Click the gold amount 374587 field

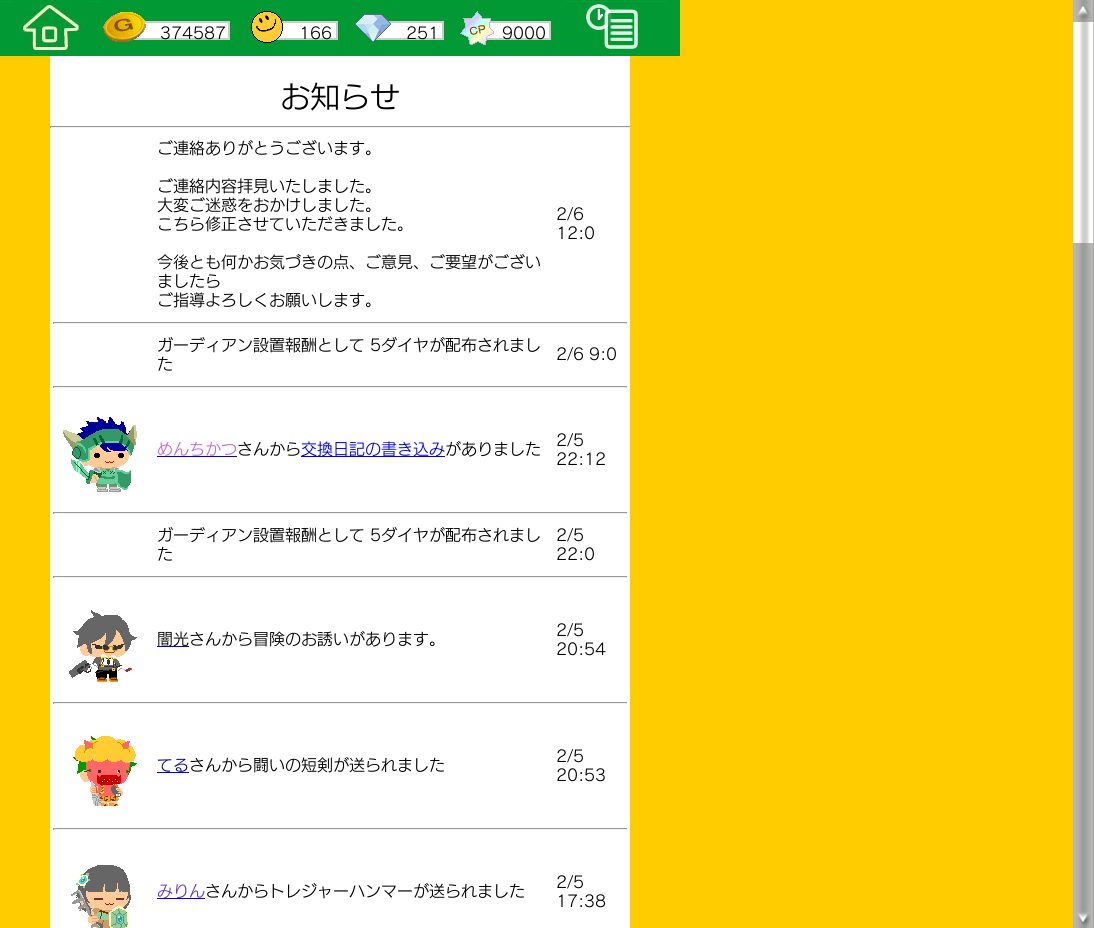click(x=193, y=32)
